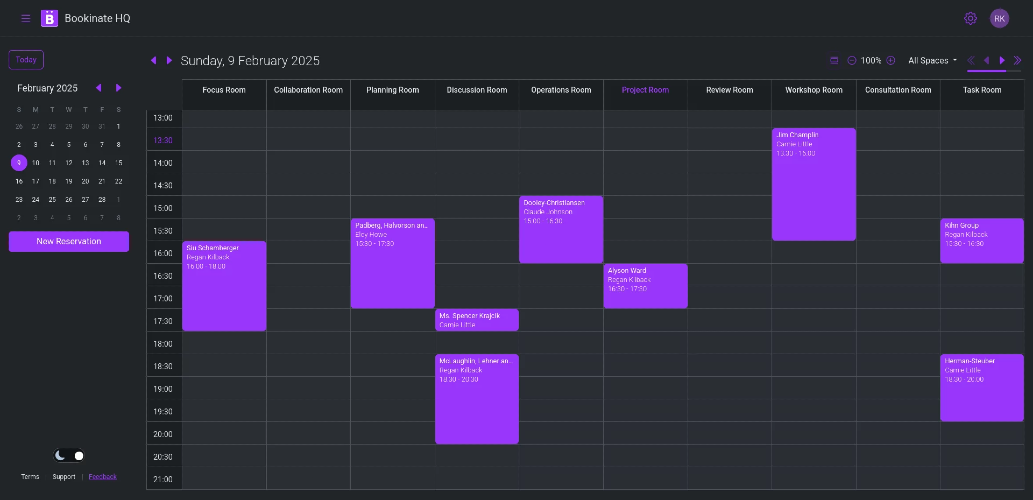1033x500 pixels.
Task: Show next month in mini calendar
Action: pyautogui.click(x=119, y=88)
